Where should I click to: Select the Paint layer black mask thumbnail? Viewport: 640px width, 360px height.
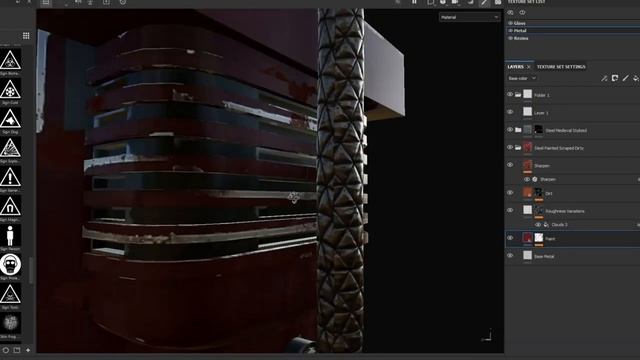pyautogui.click(x=539, y=238)
